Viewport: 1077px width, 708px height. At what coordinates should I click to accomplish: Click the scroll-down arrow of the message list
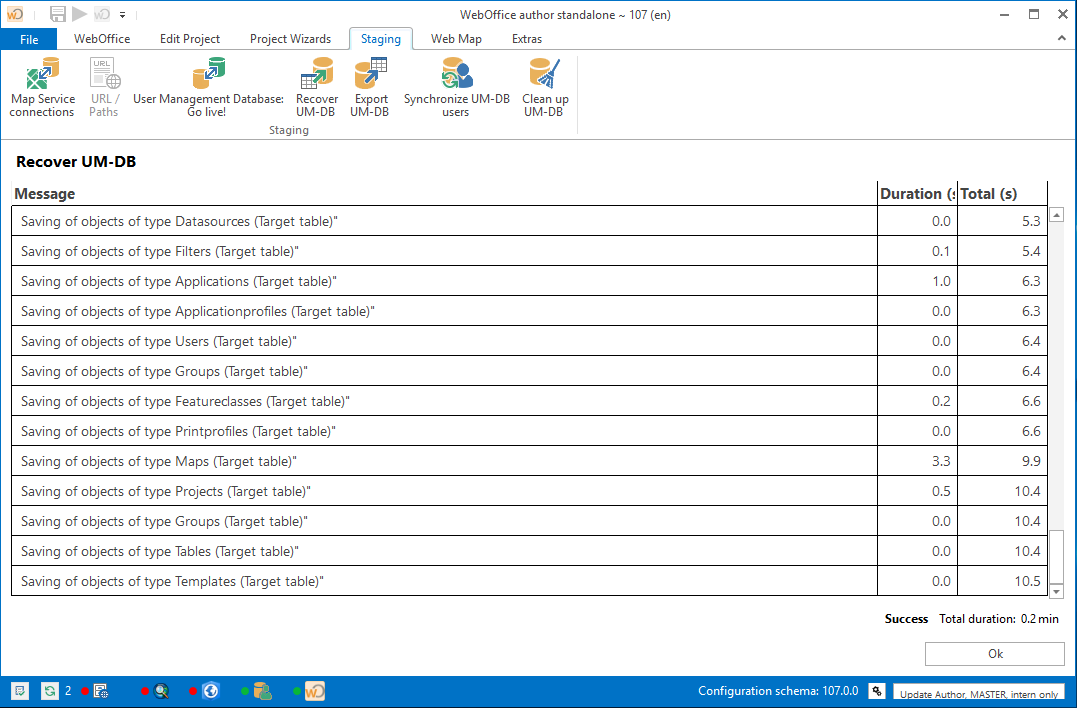pos(1057,591)
